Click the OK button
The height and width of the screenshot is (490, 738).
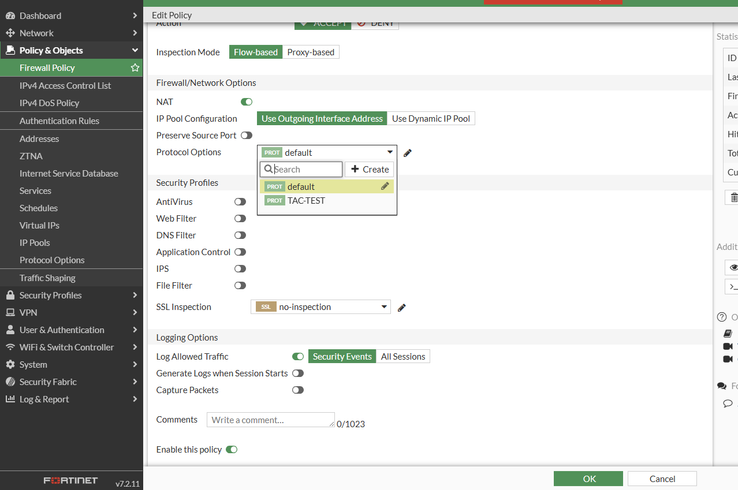[x=588, y=479]
